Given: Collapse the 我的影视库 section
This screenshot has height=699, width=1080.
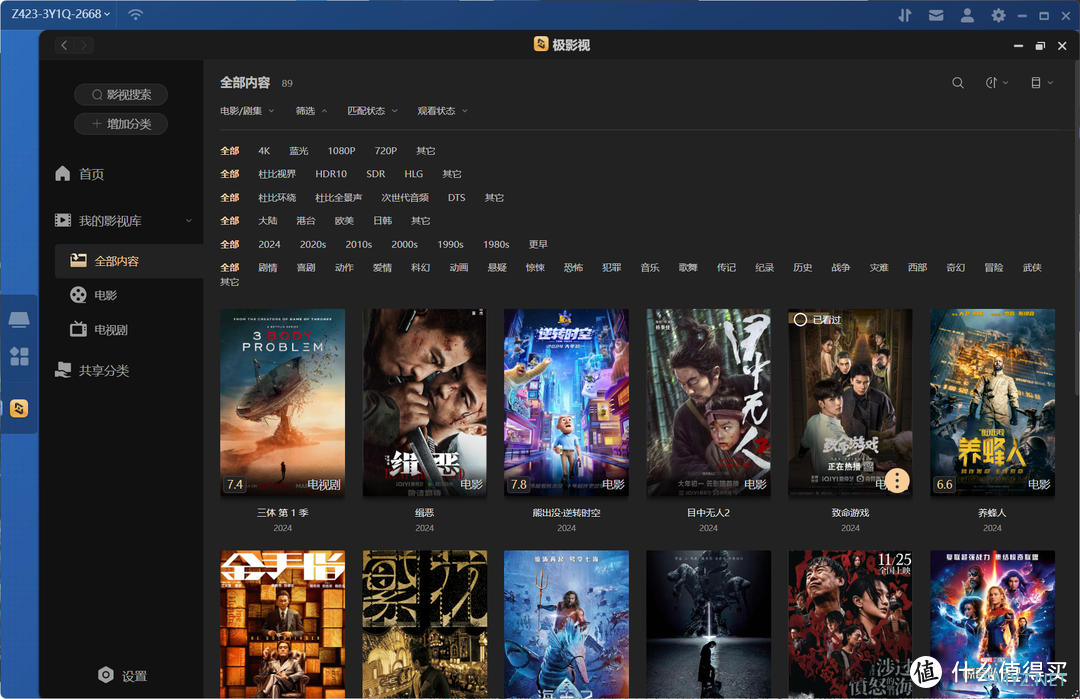Looking at the screenshot, I should click(189, 221).
